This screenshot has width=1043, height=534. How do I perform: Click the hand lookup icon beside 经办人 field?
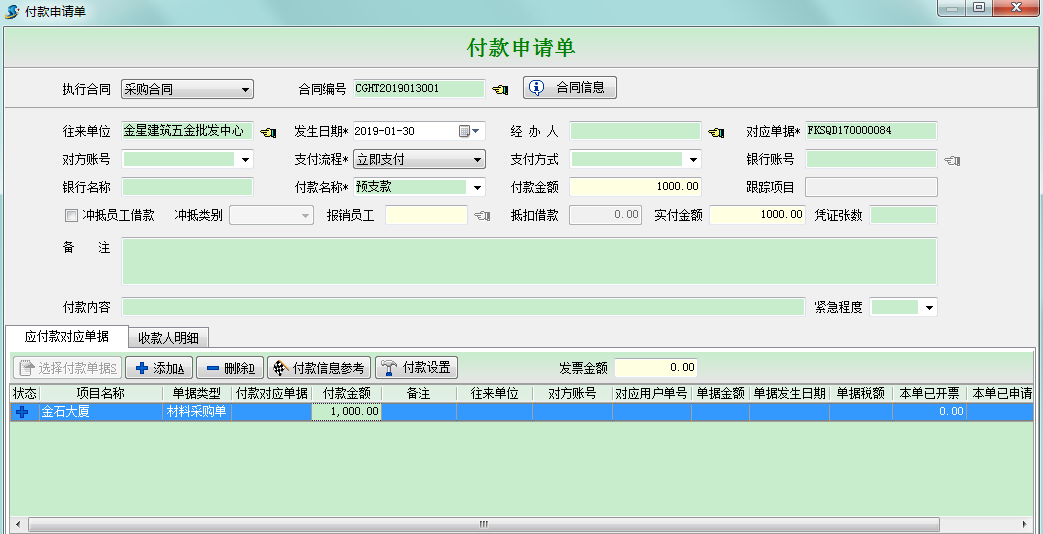[716, 132]
